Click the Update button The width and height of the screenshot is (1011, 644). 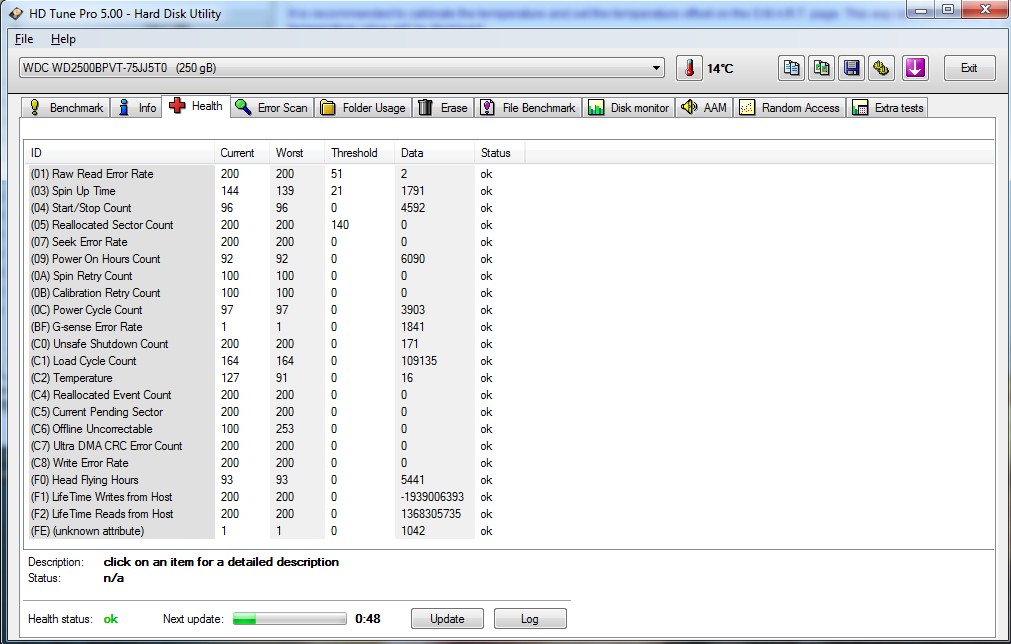pos(447,619)
